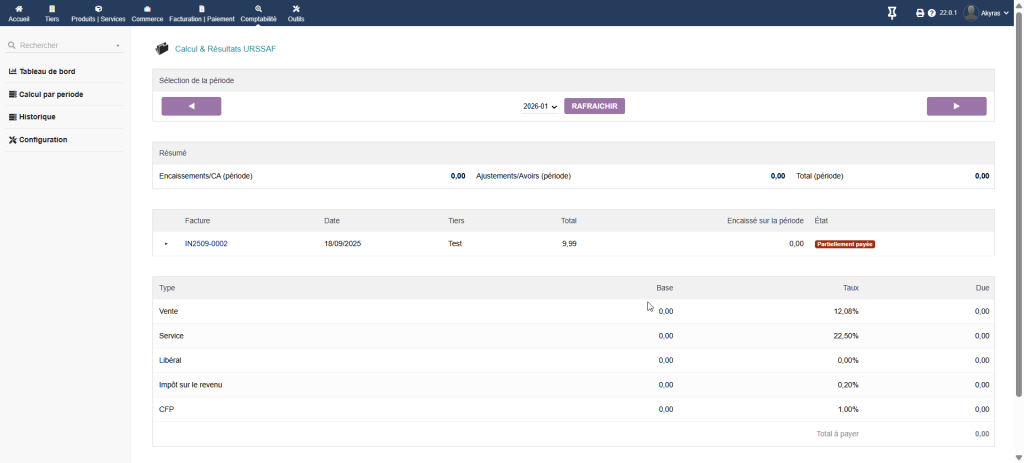Viewport: 1024px width, 463px height.
Task: Click the 22,50% rate value
Action: pyautogui.click(x=846, y=336)
